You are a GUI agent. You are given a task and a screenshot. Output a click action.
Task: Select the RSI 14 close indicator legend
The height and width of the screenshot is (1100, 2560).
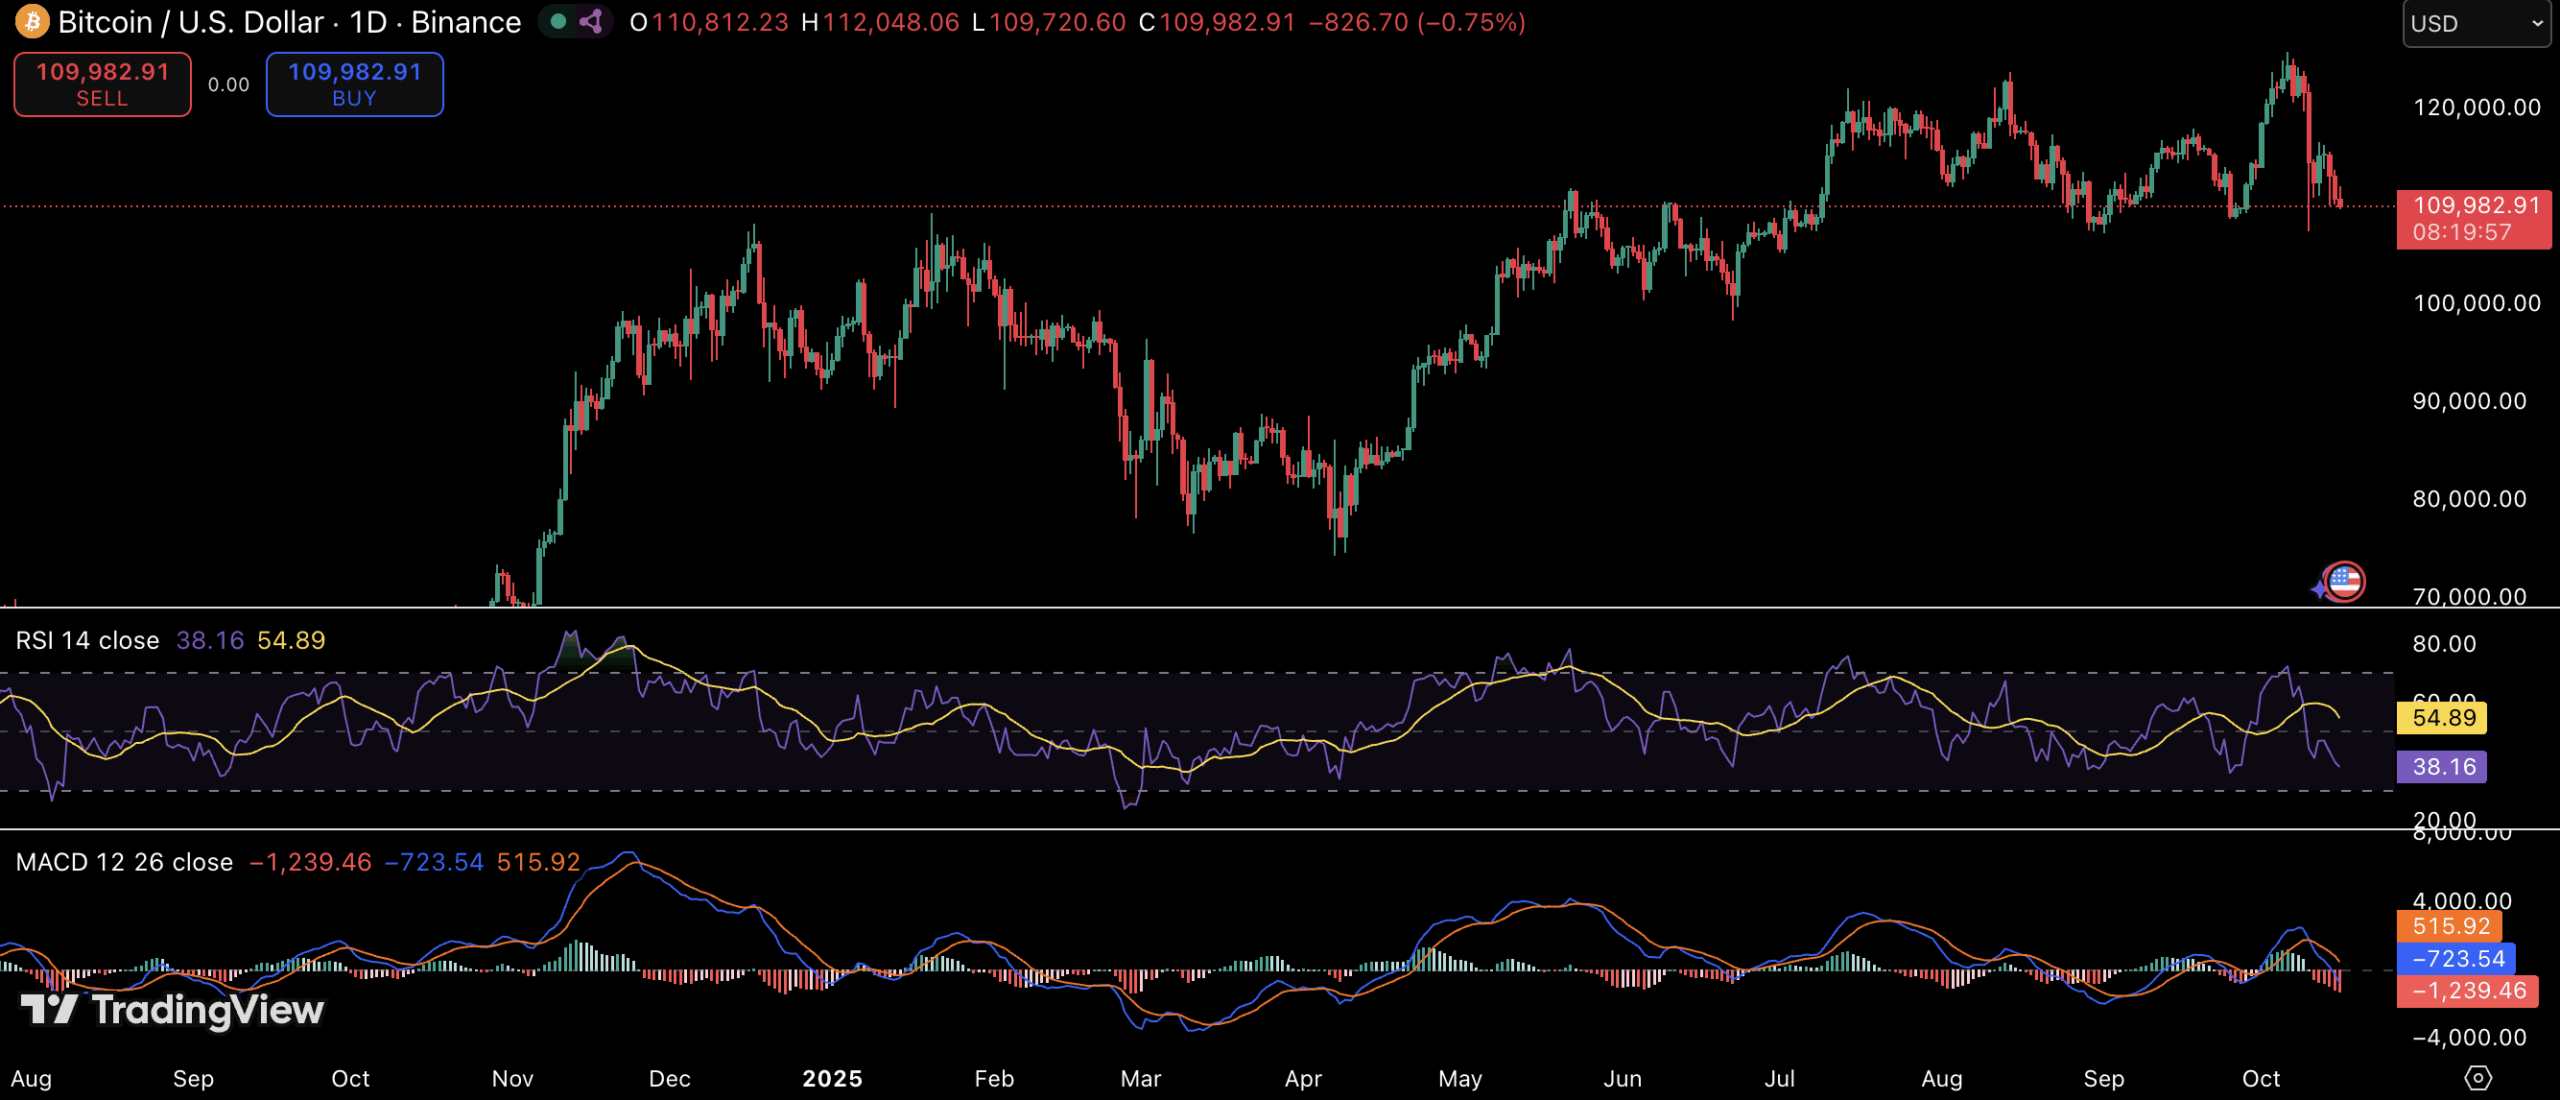[x=87, y=640]
